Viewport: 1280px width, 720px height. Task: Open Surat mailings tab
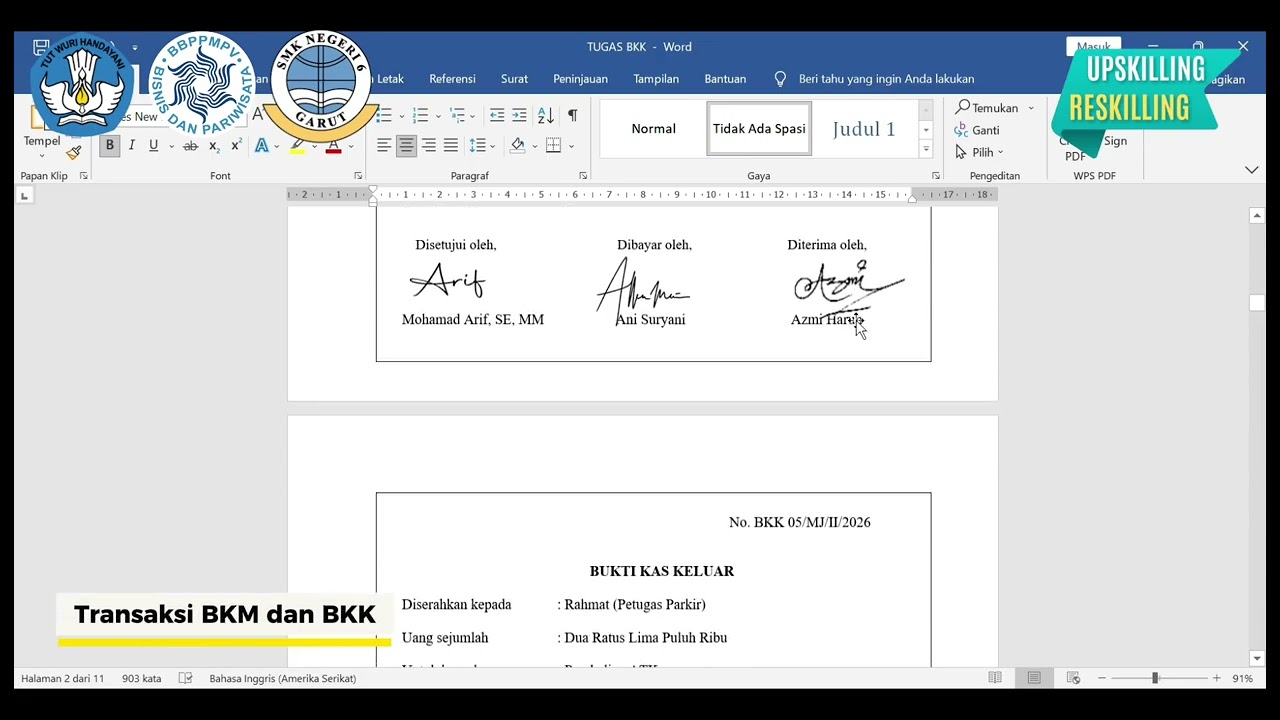(514, 79)
